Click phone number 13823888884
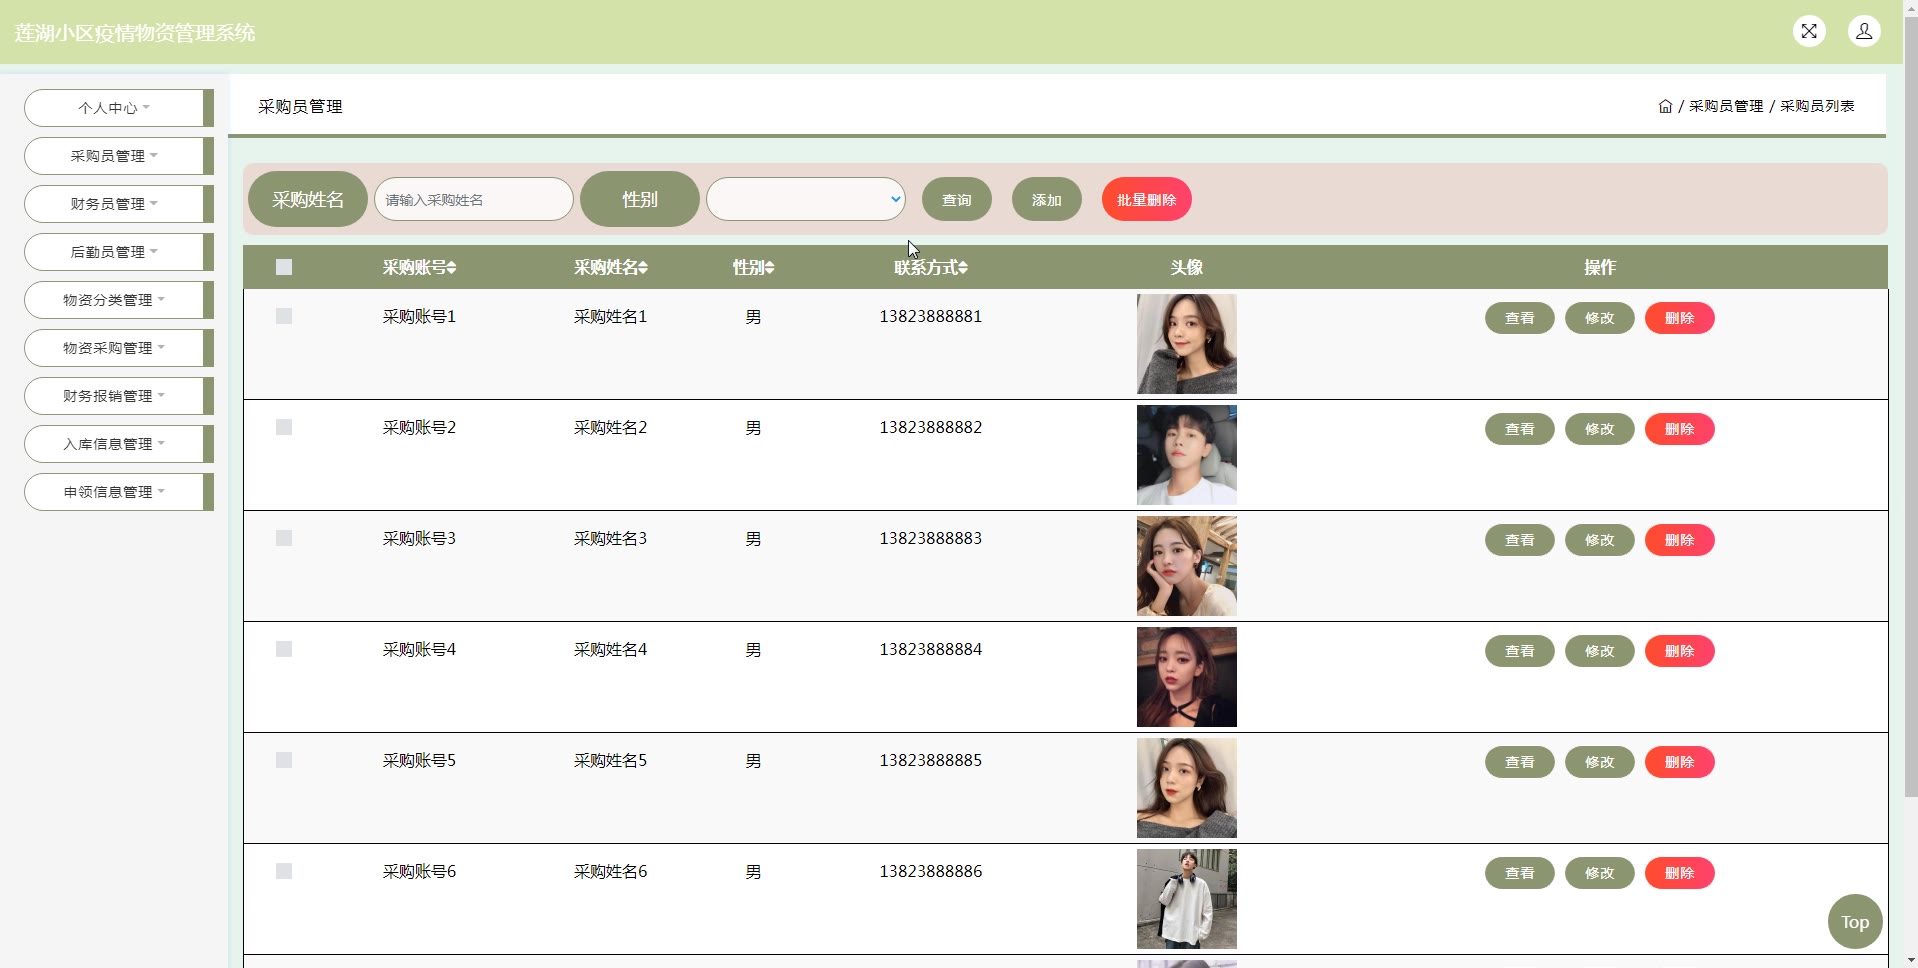1918x968 pixels. point(930,650)
